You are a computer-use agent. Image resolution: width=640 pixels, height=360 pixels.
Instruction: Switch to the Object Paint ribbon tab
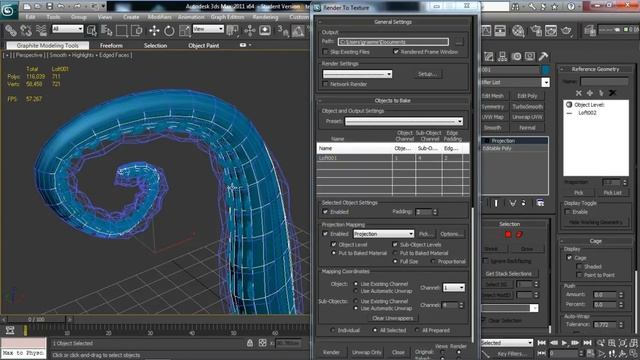pos(204,45)
